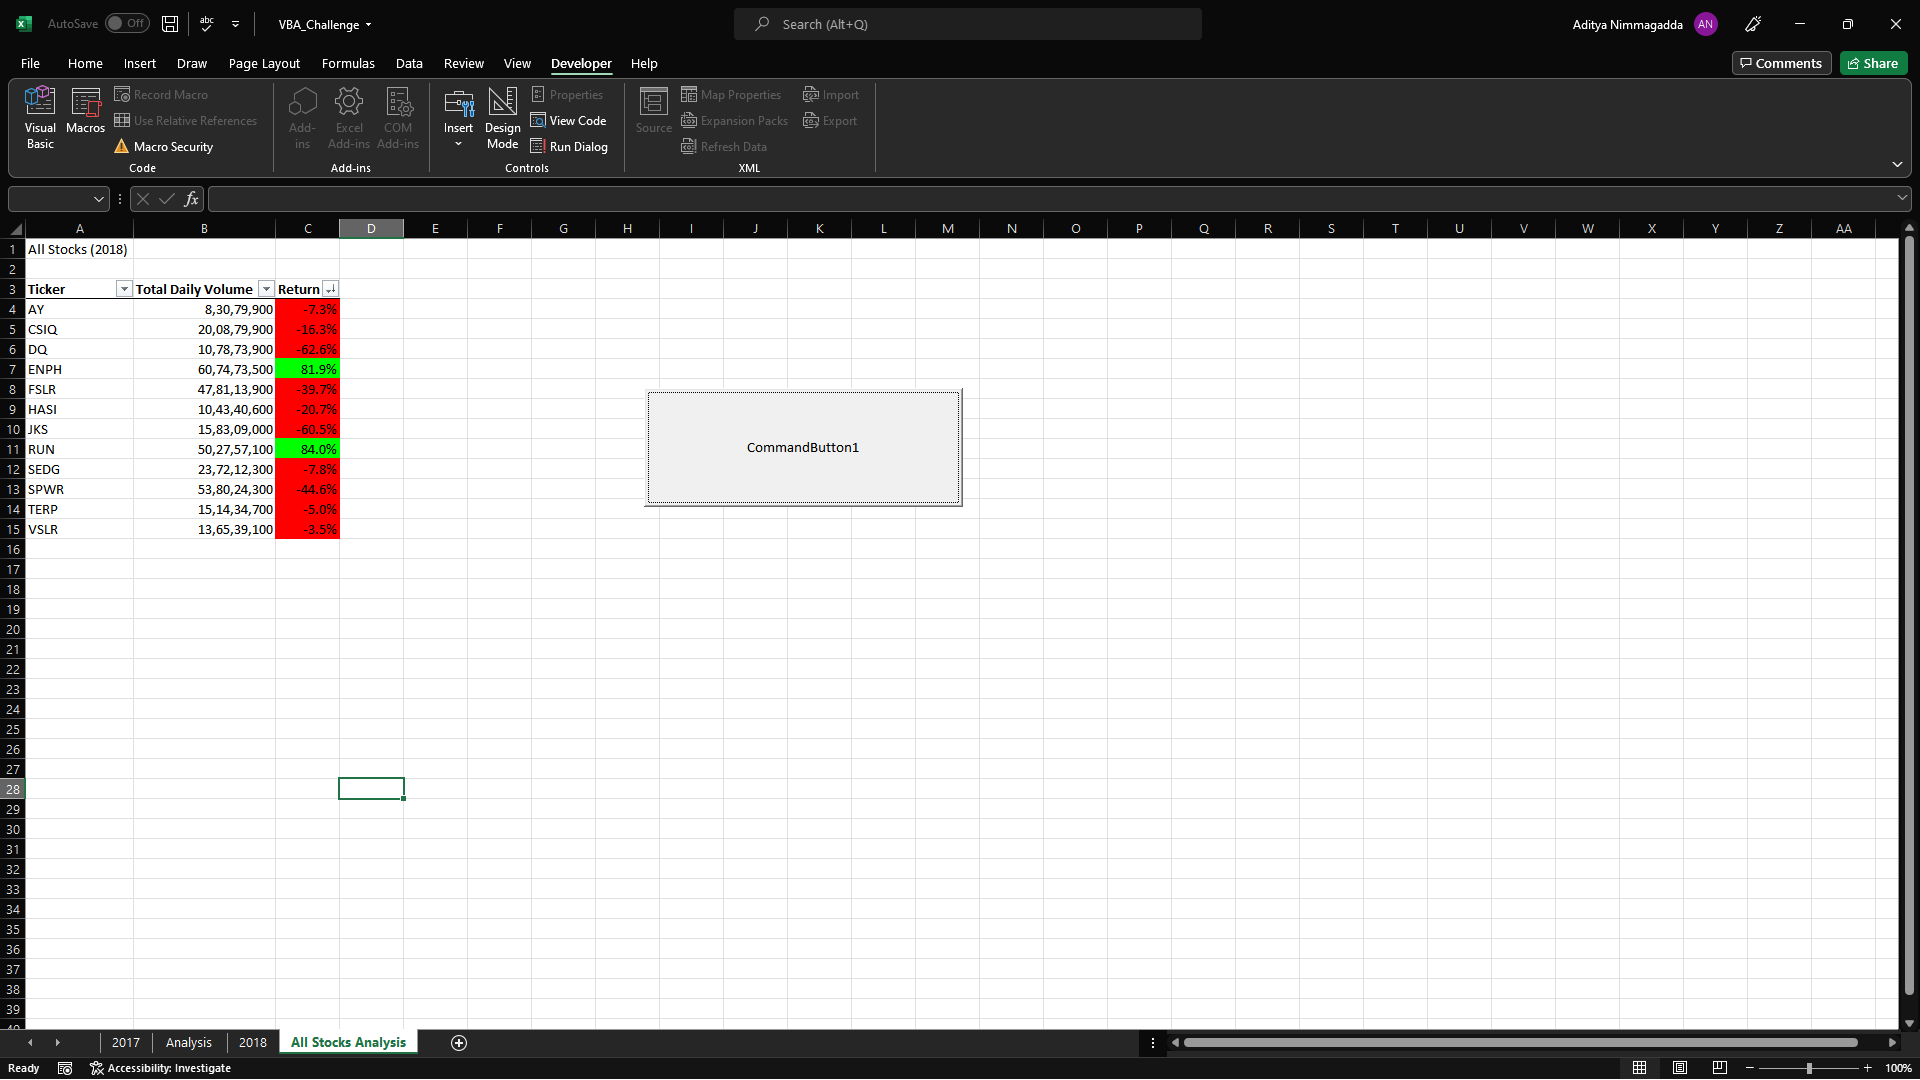Click the Save icon in title bar
Viewport: 1920px width, 1080px height.
(170, 24)
